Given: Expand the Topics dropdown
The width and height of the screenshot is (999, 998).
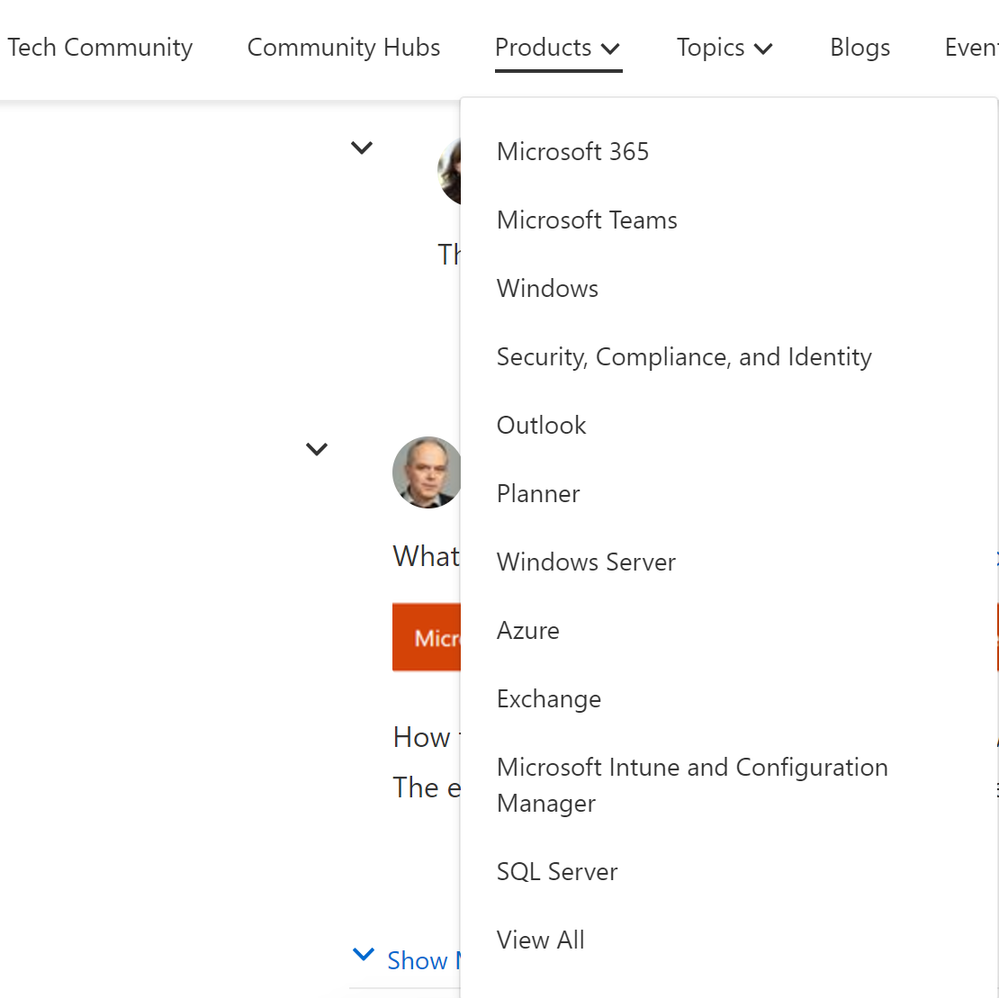Looking at the screenshot, I should [x=724, y=48].
